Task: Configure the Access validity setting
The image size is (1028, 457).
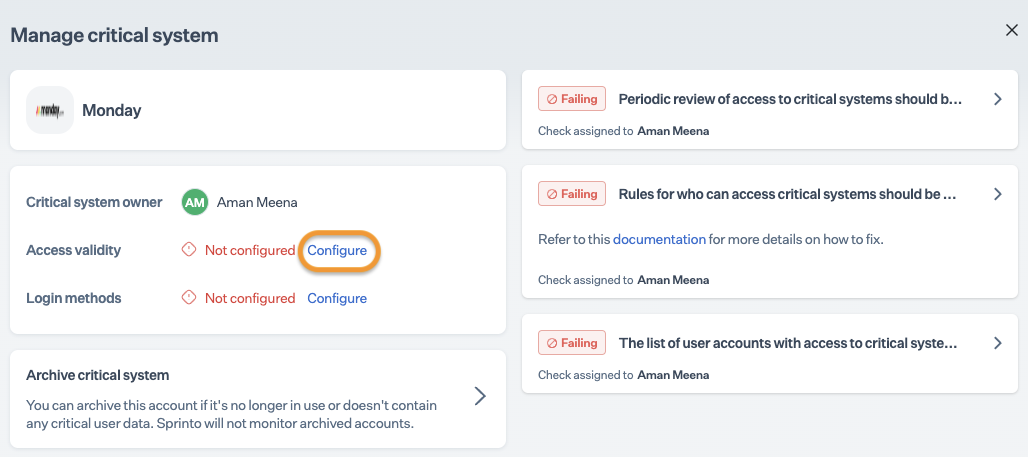Action: tap(337, 250)
